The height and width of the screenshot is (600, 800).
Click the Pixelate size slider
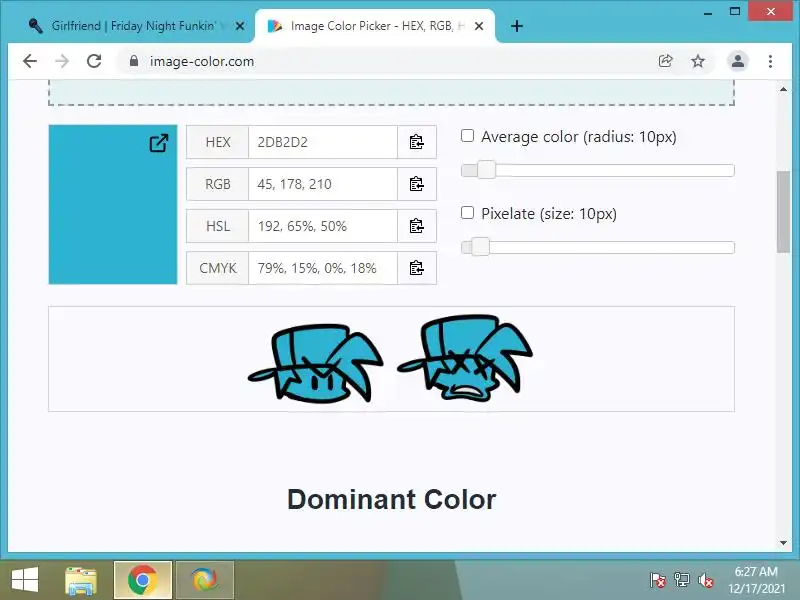pyautogui.click(x=597, y=247)
